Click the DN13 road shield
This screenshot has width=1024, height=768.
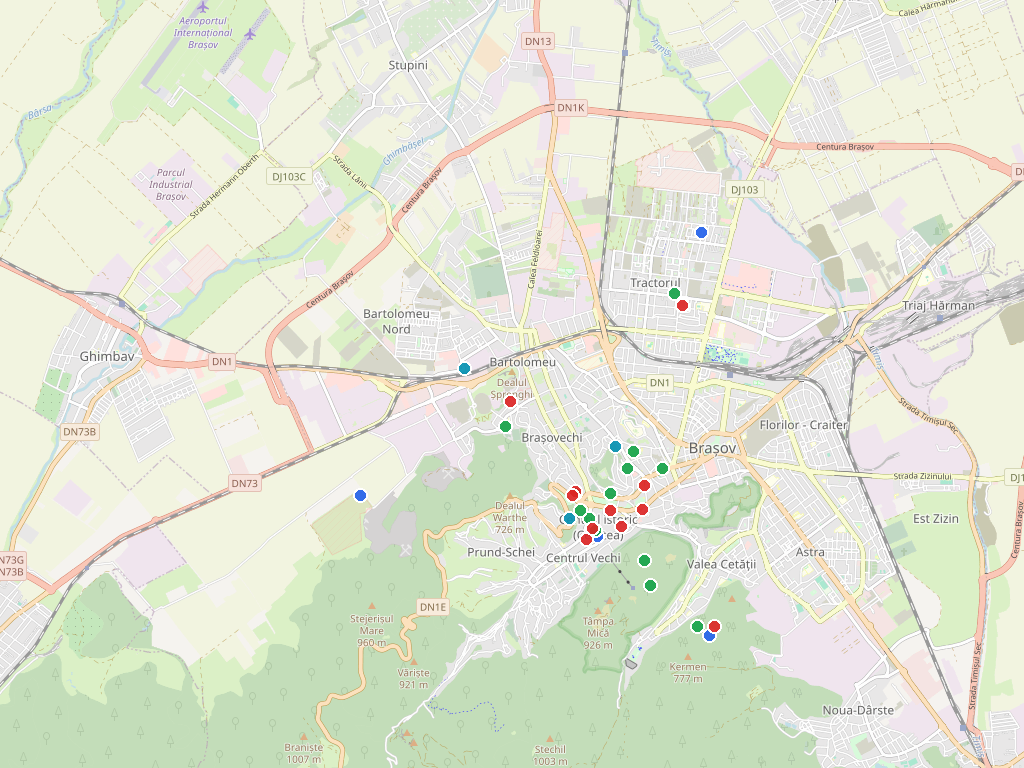(537, 41)
